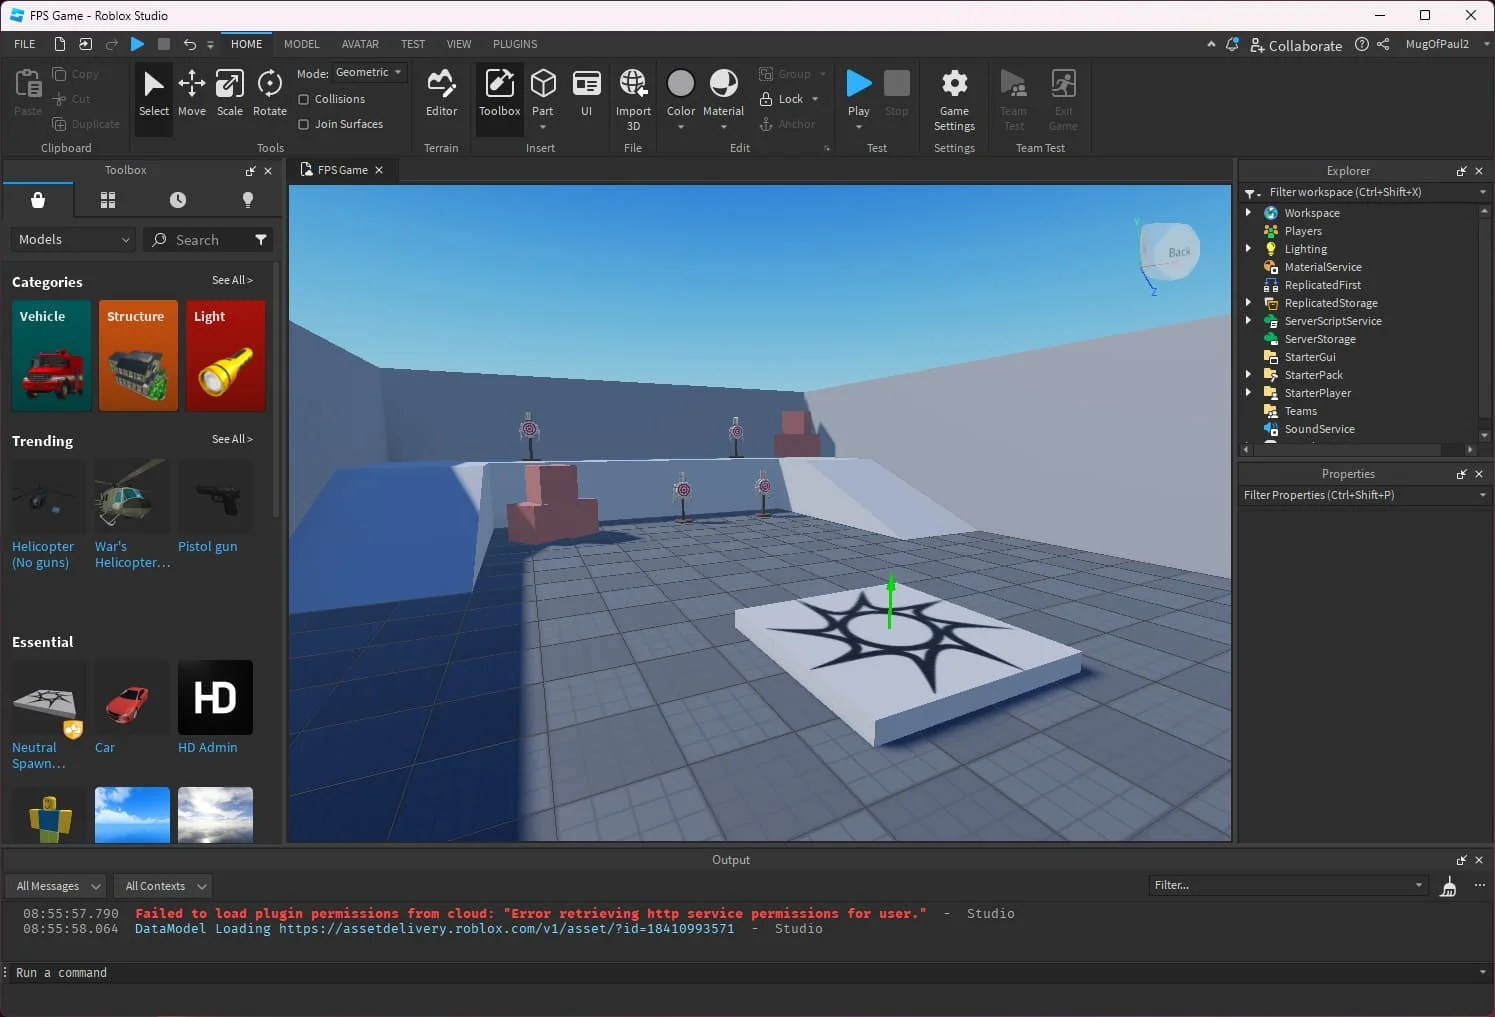Select the Scale tool
1495x1017 pixels.
pos(229,95)
